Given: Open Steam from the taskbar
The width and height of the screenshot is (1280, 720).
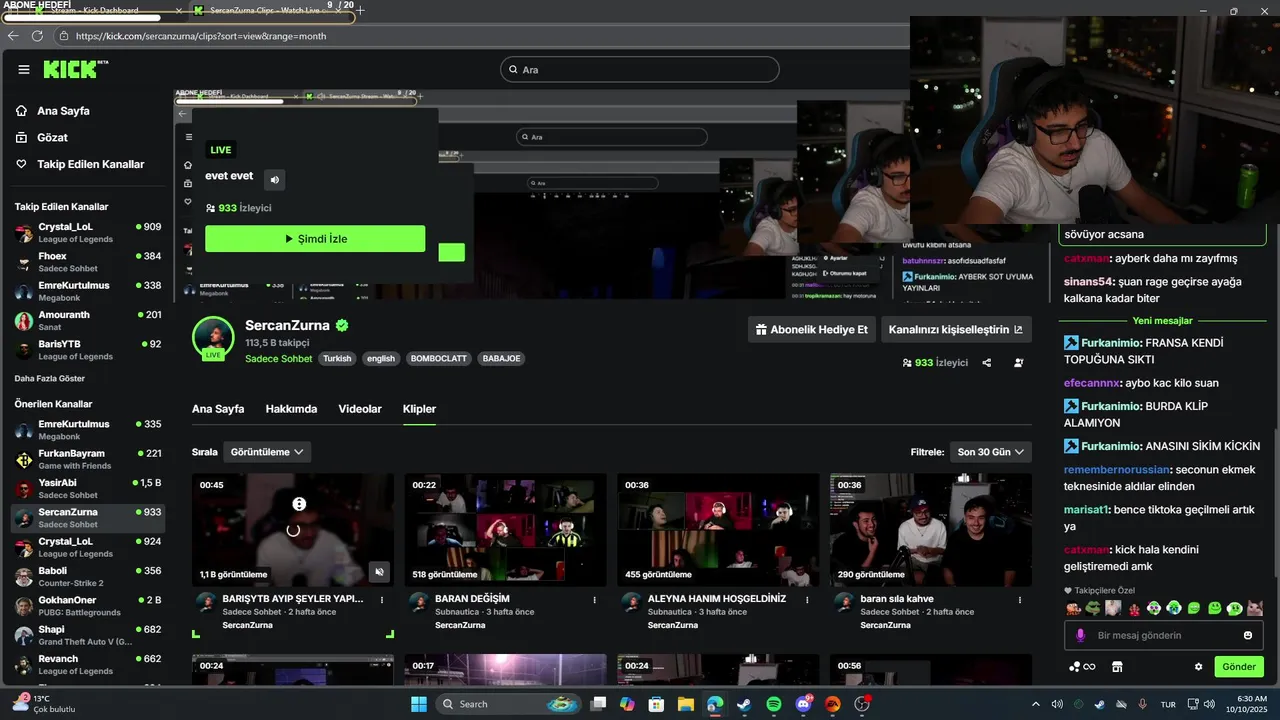Looking at the screenshot, I should pyautogui.click(x=744, y=704).
